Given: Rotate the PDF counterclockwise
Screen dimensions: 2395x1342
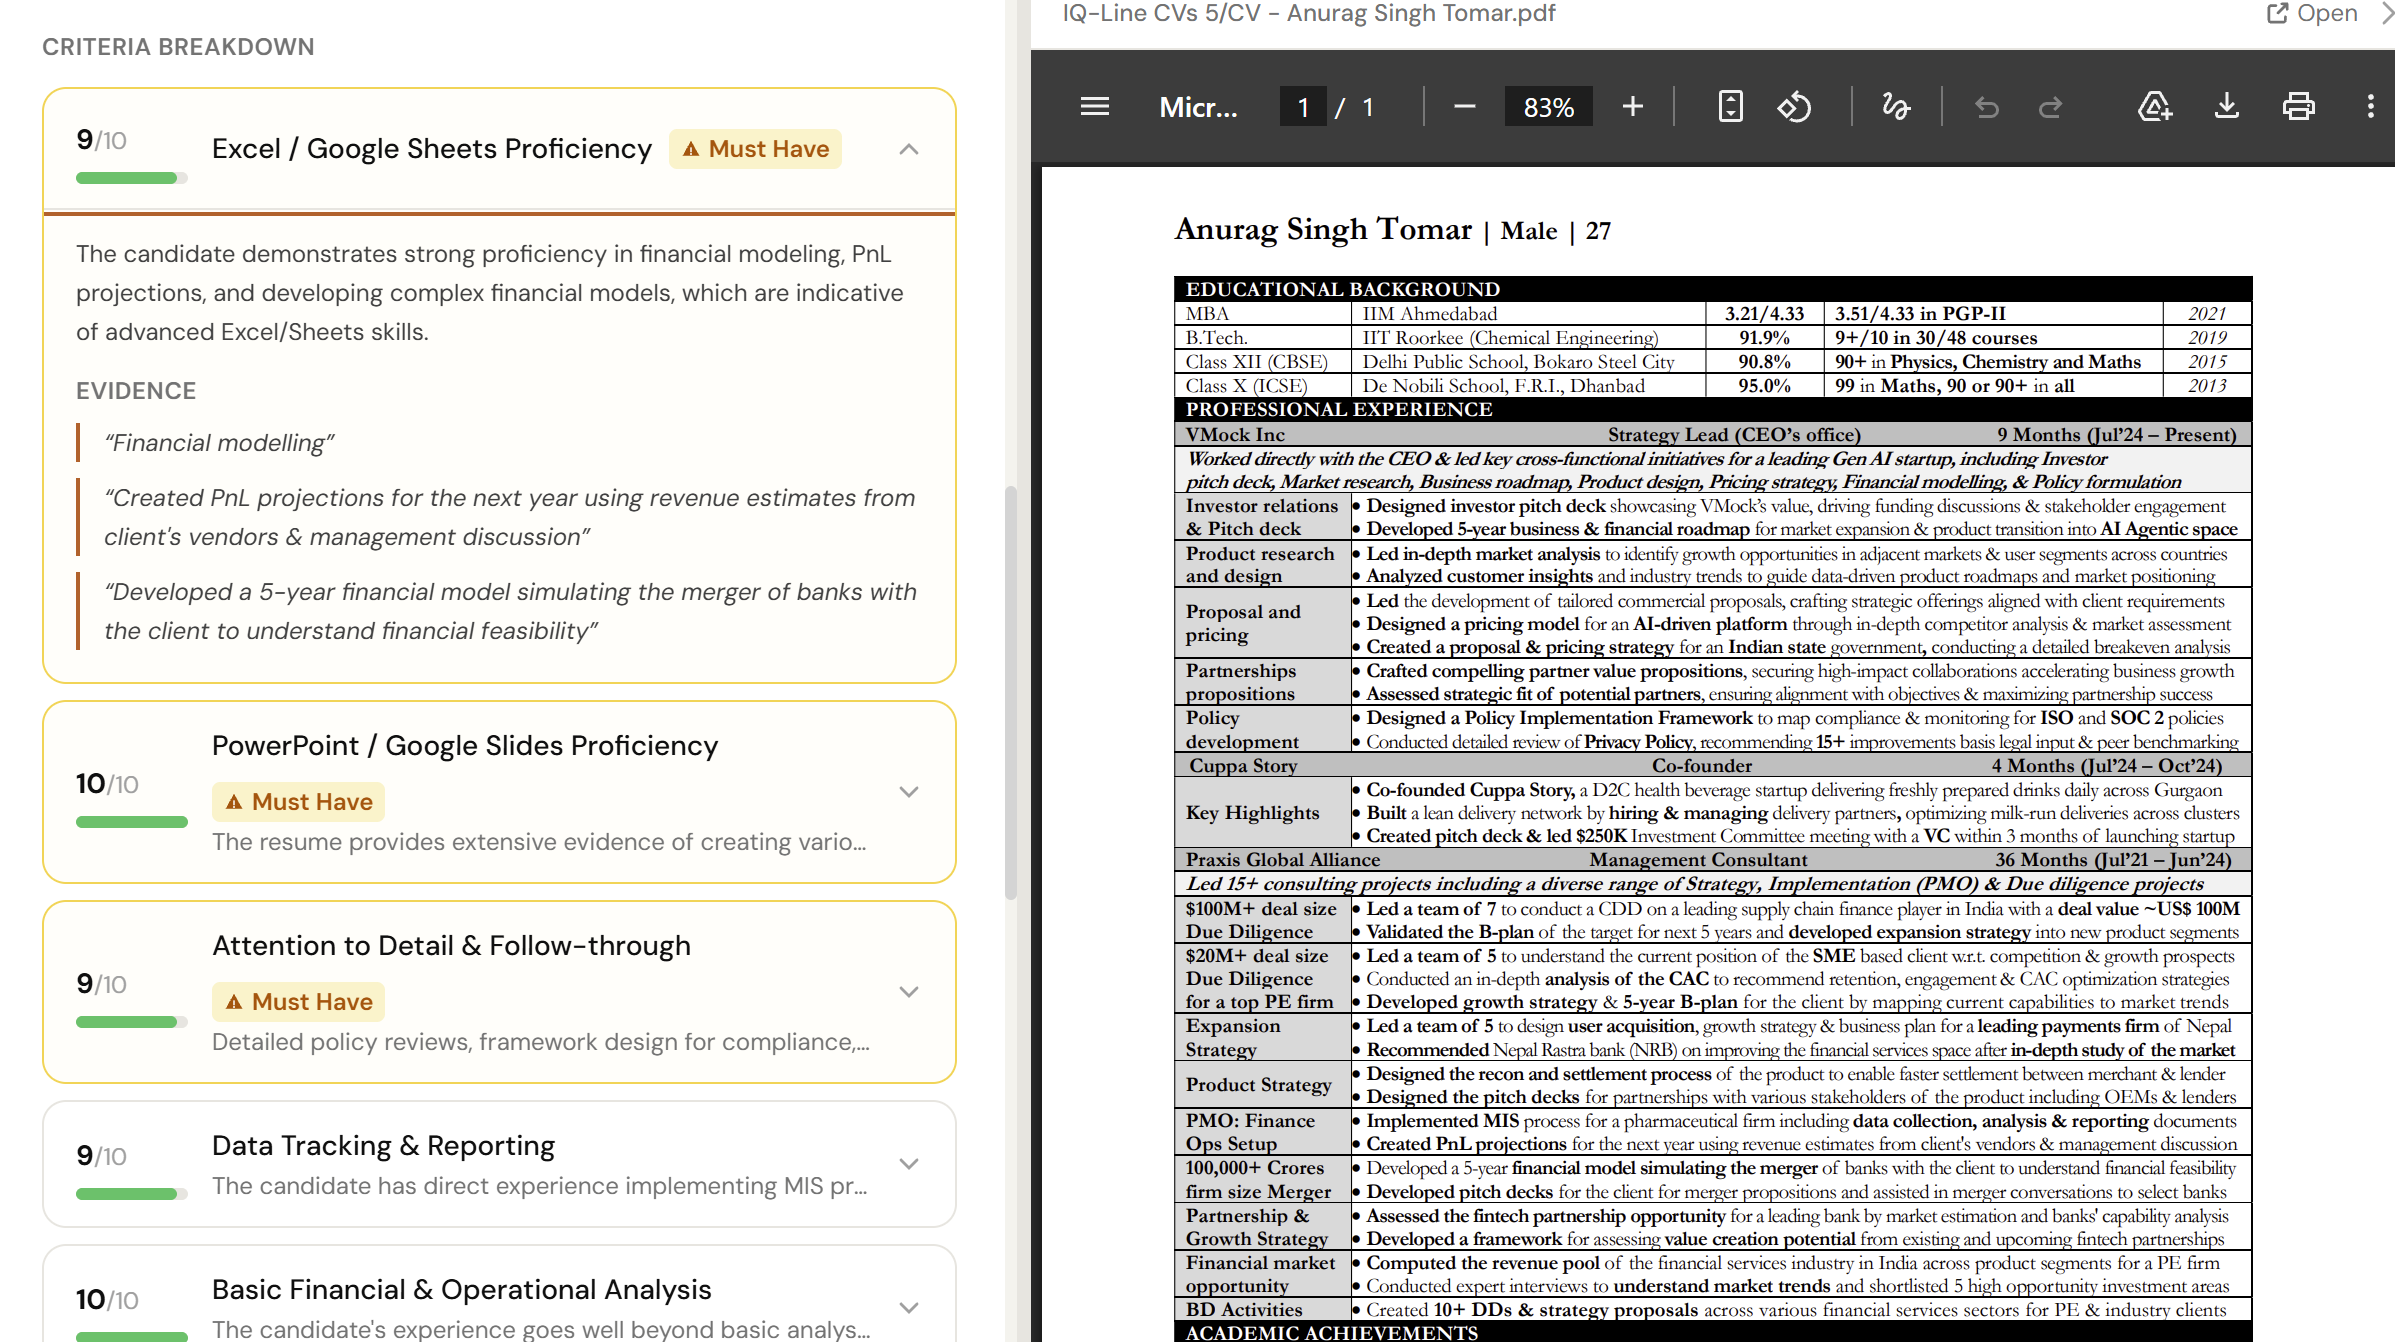Looking at the screenshot, I should [1794, 107].
